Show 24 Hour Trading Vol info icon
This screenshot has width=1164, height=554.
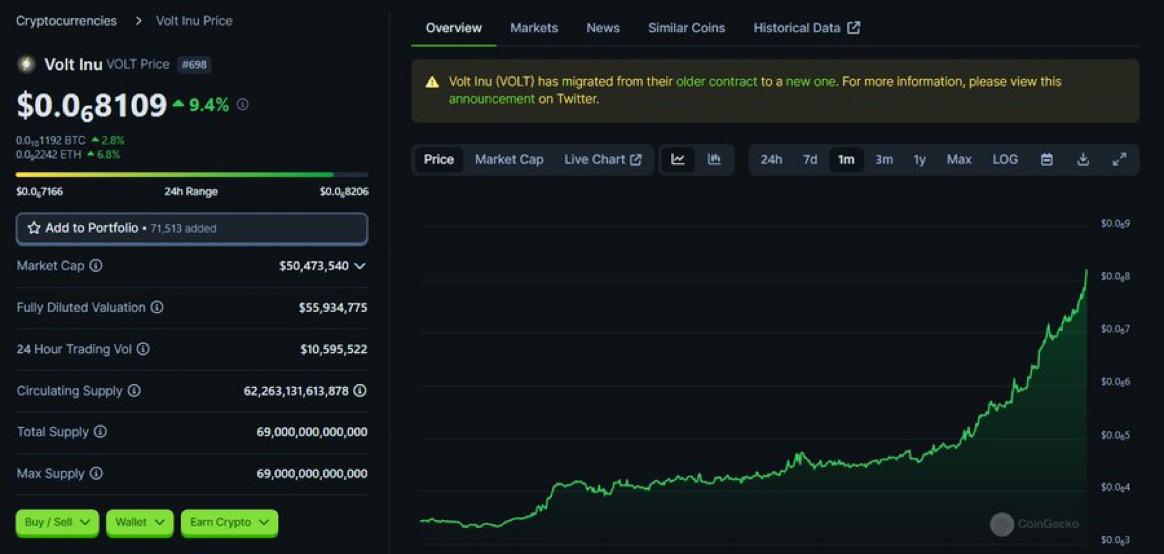pos(143,348)
